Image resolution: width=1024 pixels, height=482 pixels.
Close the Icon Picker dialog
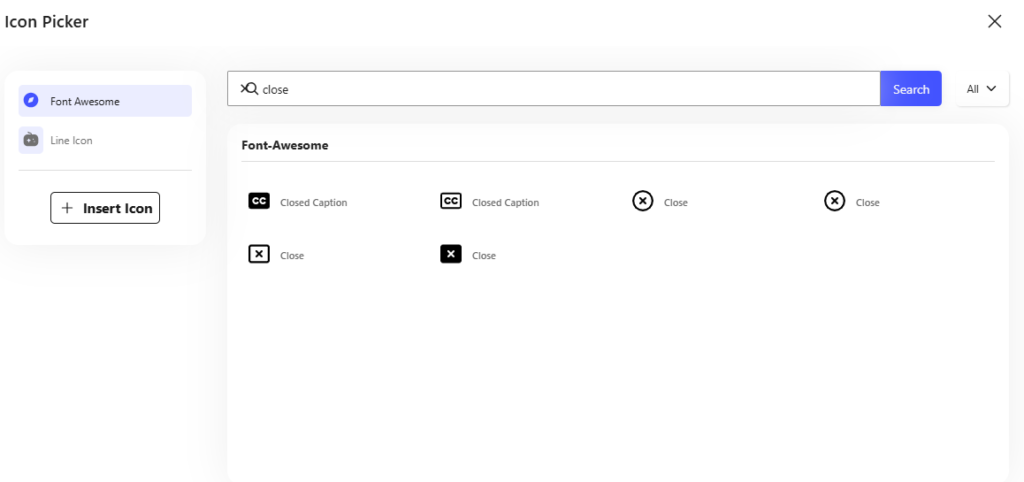tap(994, 21)
